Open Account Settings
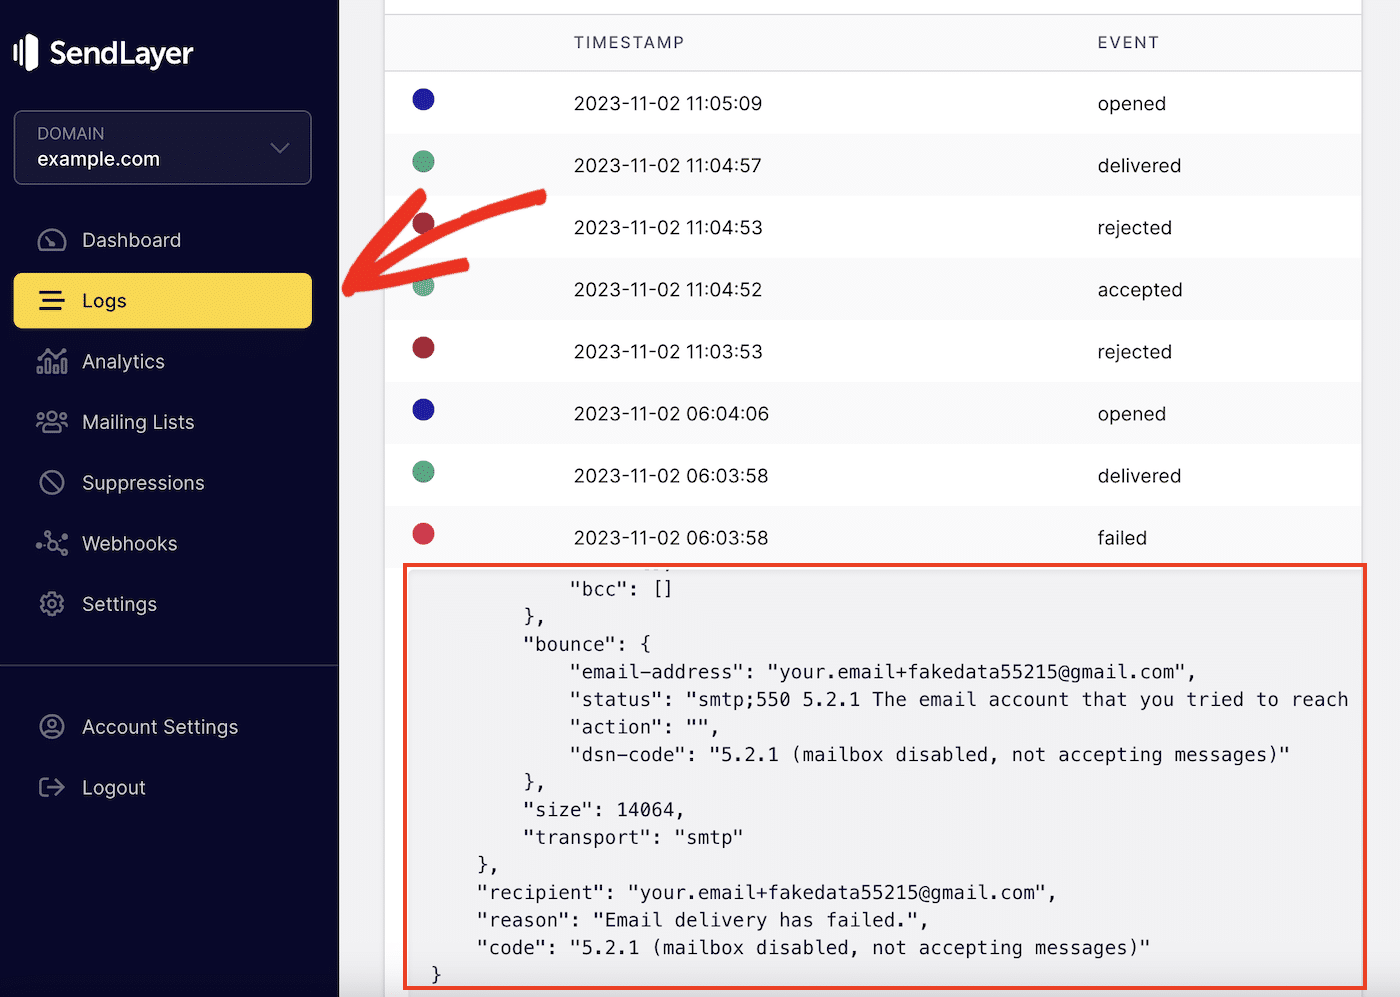Image resolution: width=1400 pixels, height=997 pixels. tap(160, 727)
